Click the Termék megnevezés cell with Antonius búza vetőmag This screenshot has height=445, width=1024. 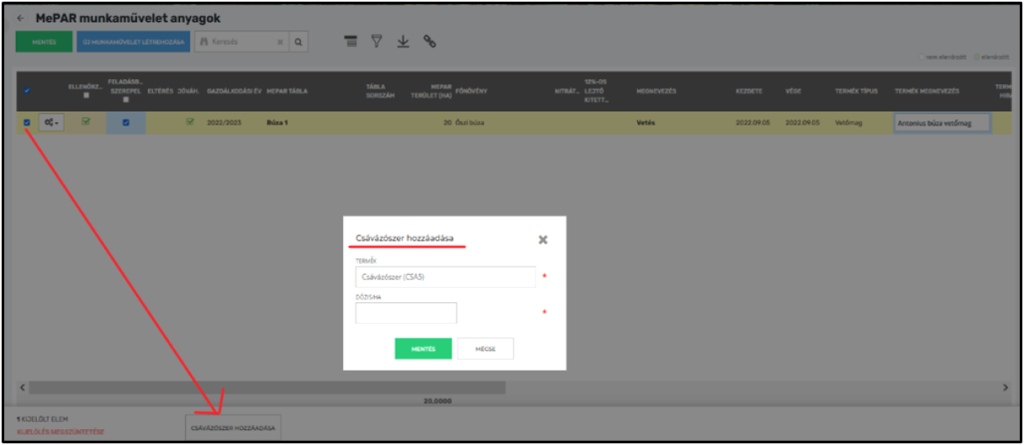(941, 122)
